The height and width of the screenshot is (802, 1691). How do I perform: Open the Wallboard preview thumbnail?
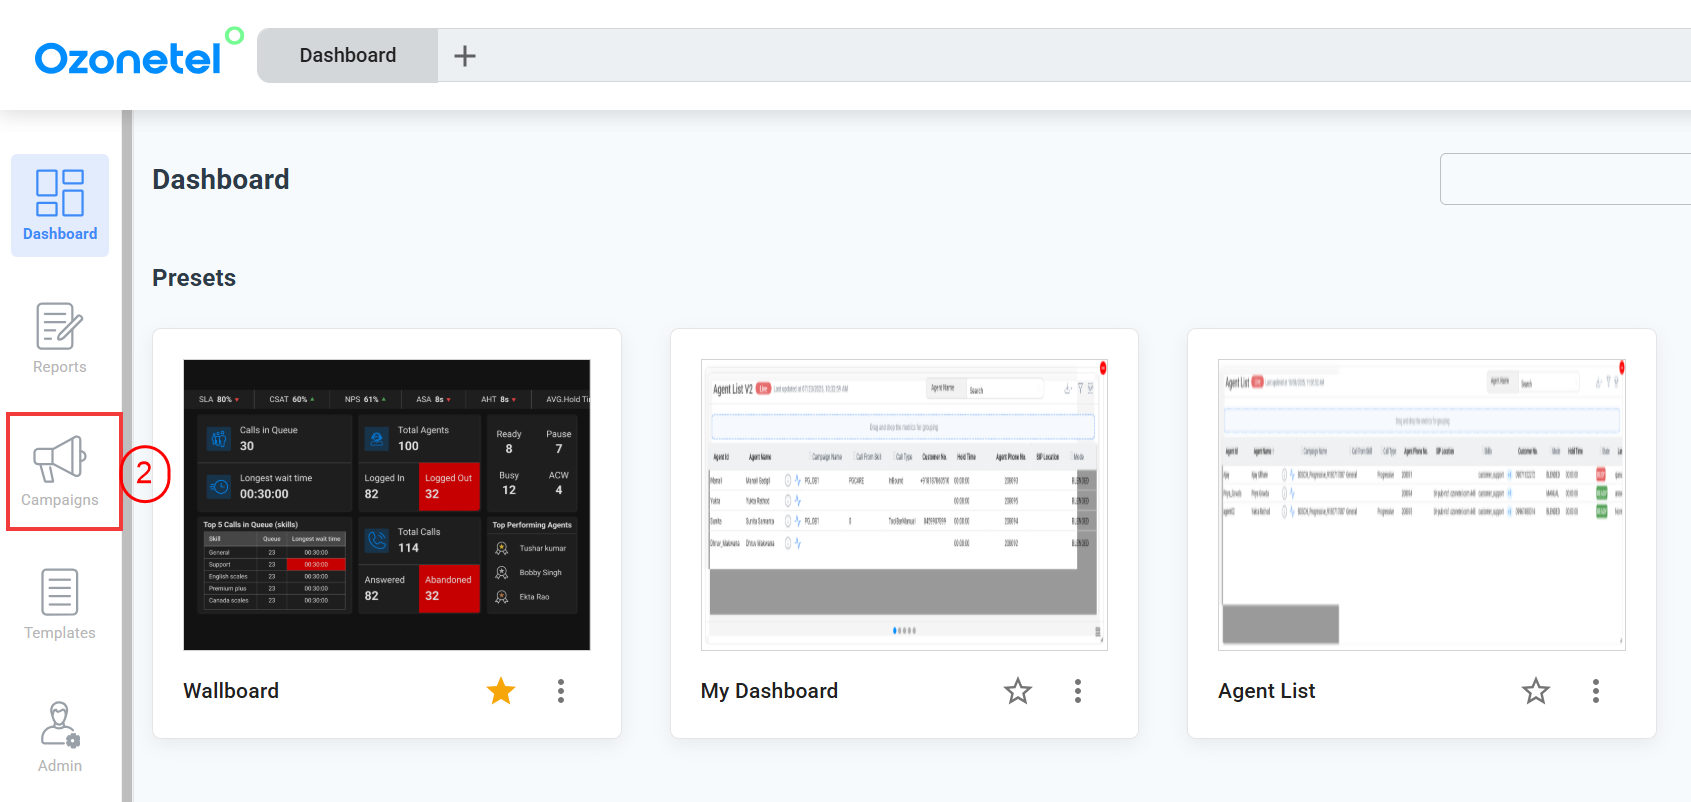click(x=387, y=505)
